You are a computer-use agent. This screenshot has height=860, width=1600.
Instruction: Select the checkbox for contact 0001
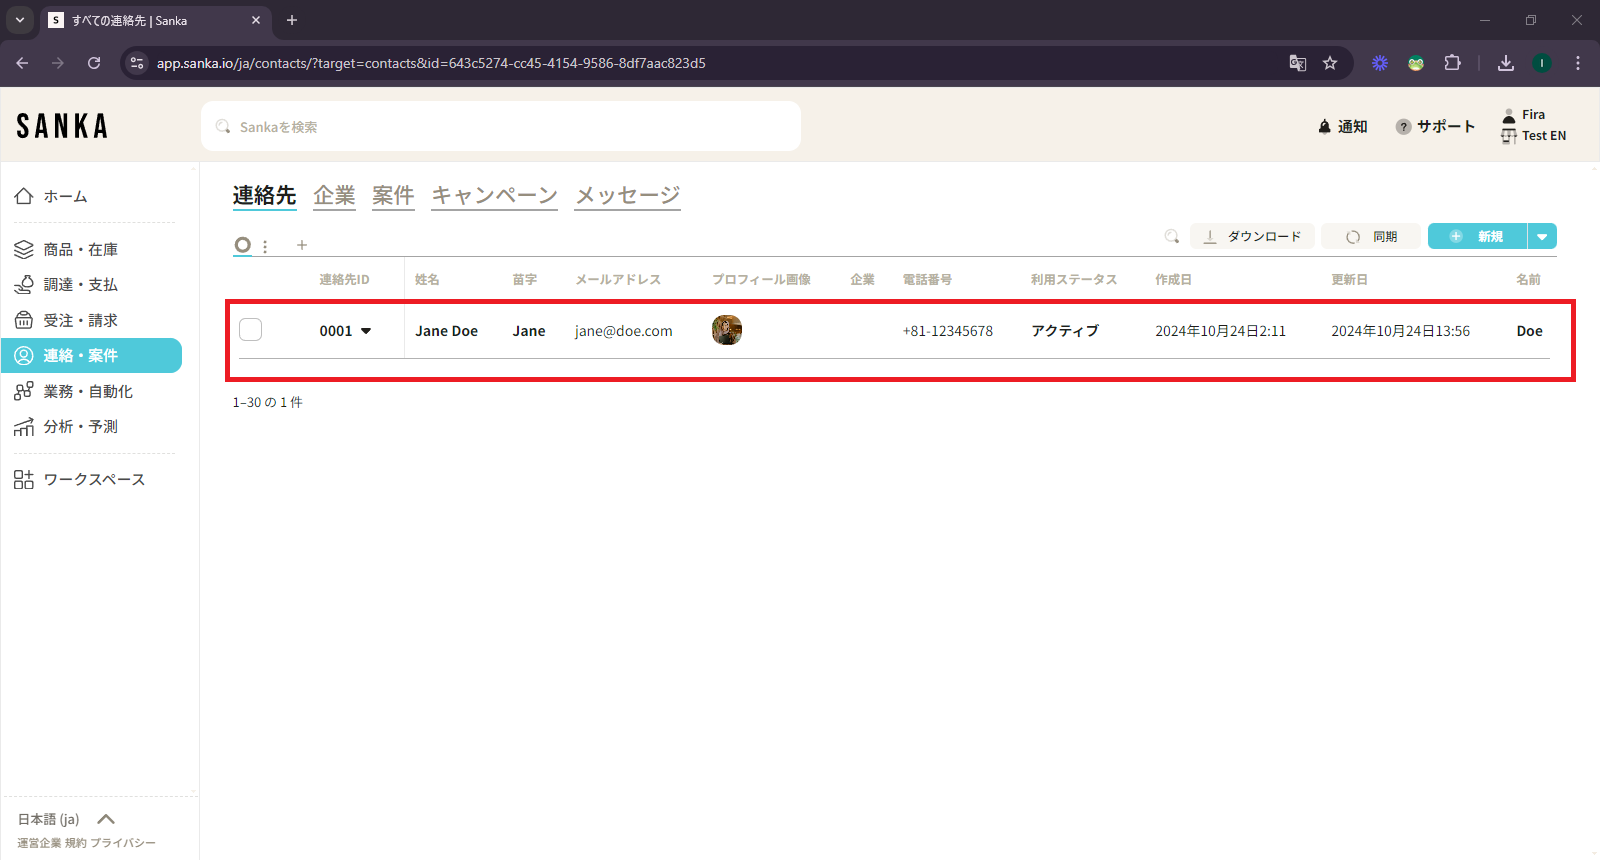[x=251, y=330]
